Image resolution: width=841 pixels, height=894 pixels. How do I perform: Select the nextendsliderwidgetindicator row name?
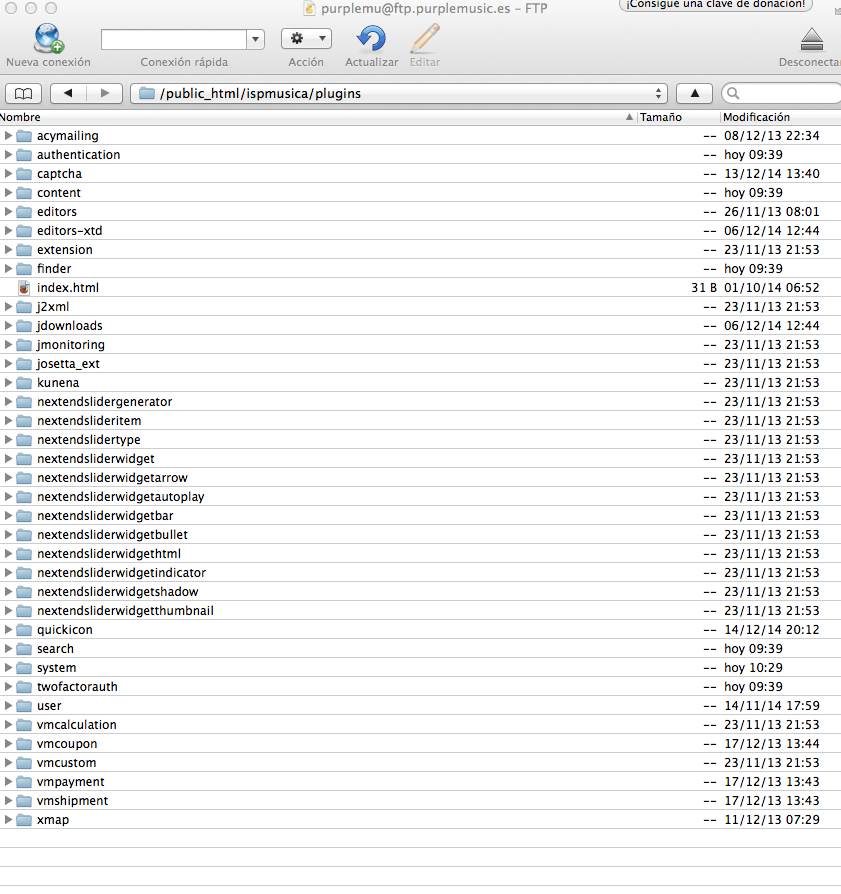(x=121, y=572)
